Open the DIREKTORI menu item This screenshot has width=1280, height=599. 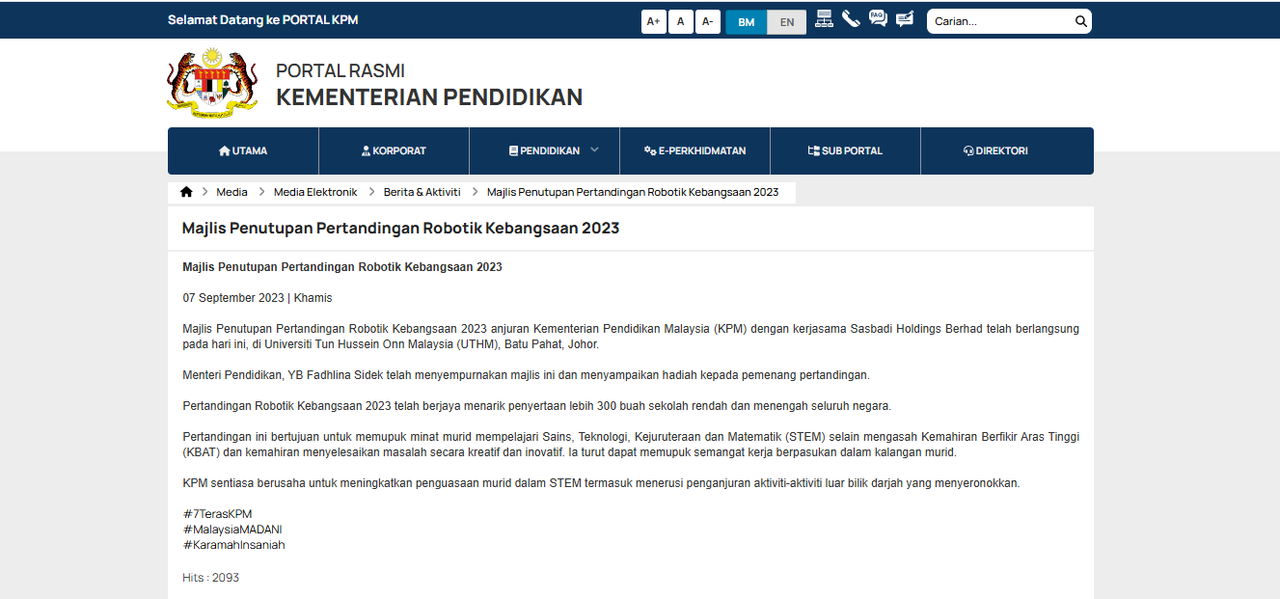point(996,151)
